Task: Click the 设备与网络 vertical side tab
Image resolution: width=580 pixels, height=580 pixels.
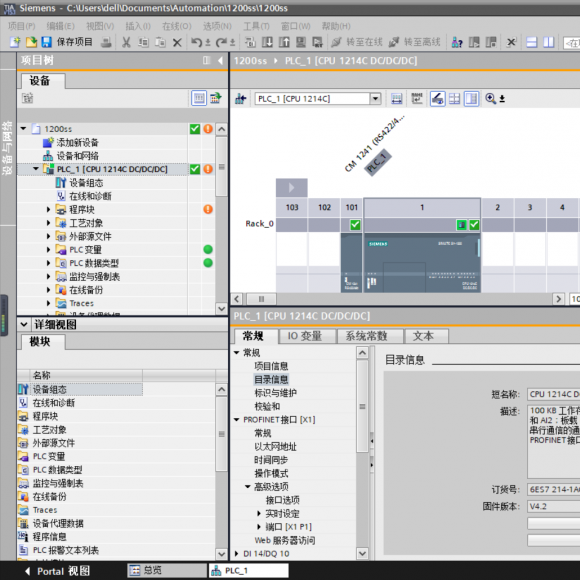Action: tap(7, 148)
